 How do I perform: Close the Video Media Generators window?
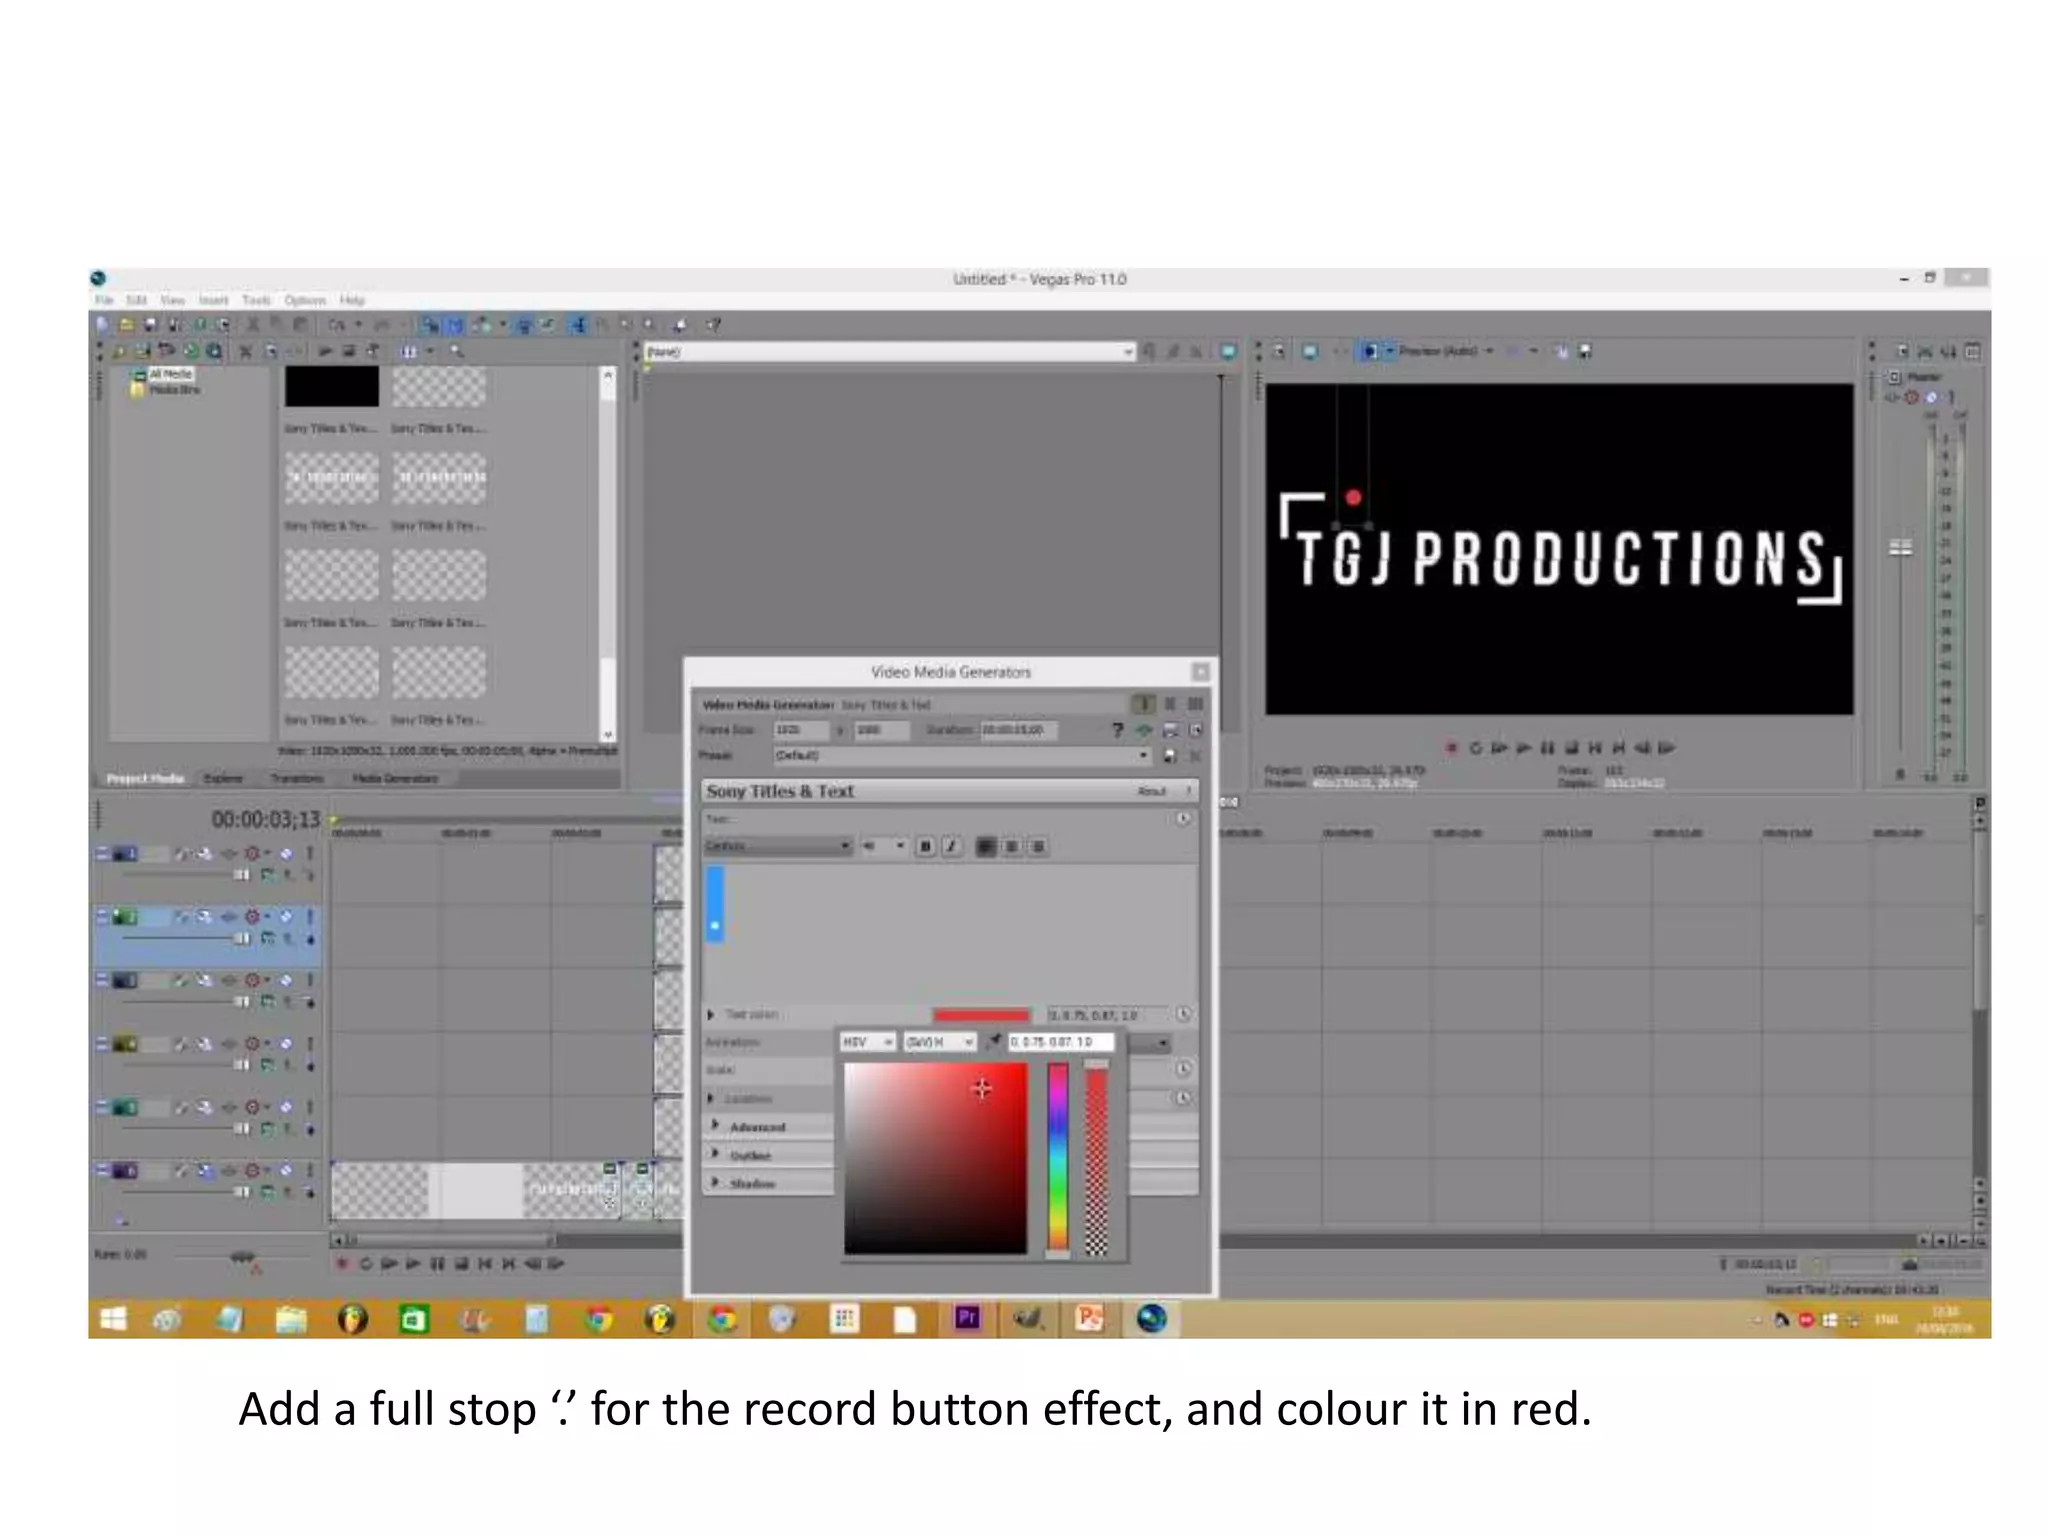[1200, 671]
